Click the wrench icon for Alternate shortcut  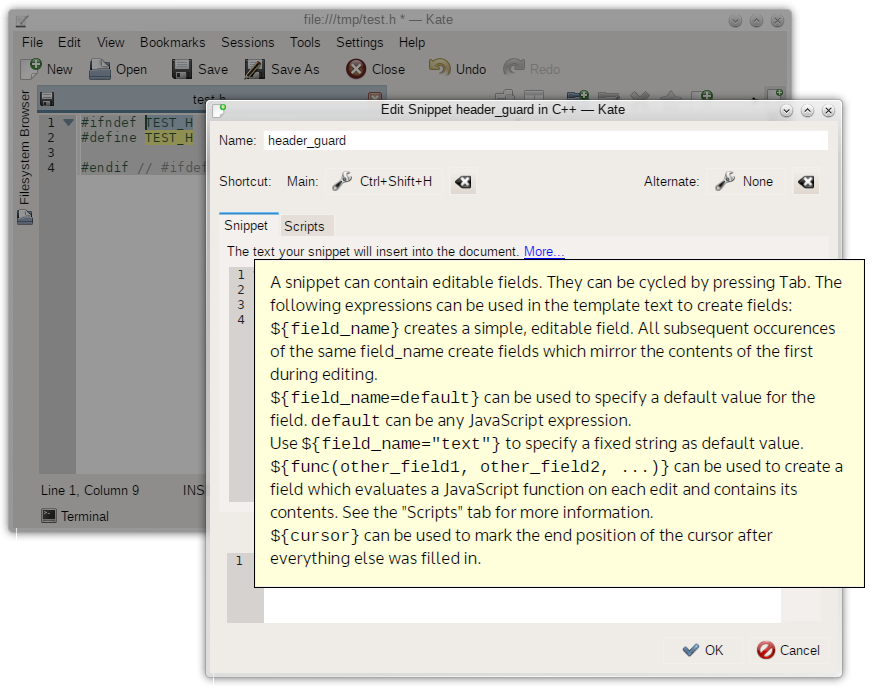725,181
